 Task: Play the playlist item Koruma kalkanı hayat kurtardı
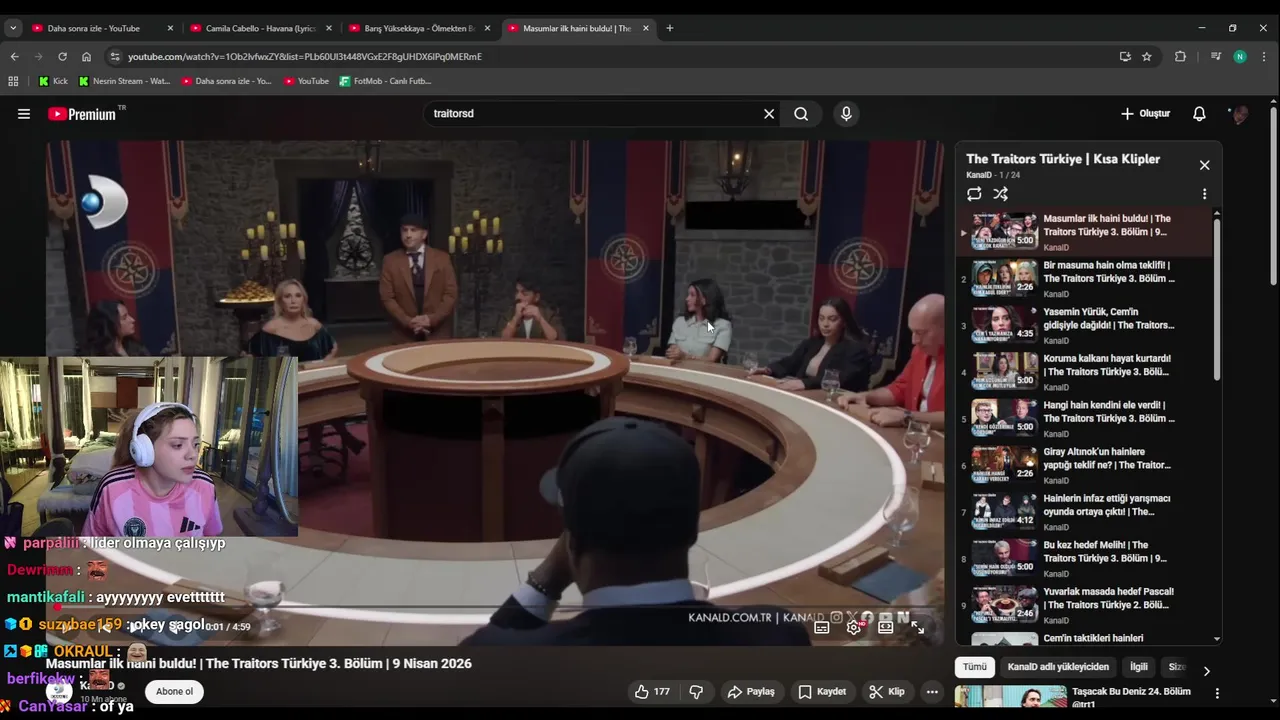tap(1085, 372)
